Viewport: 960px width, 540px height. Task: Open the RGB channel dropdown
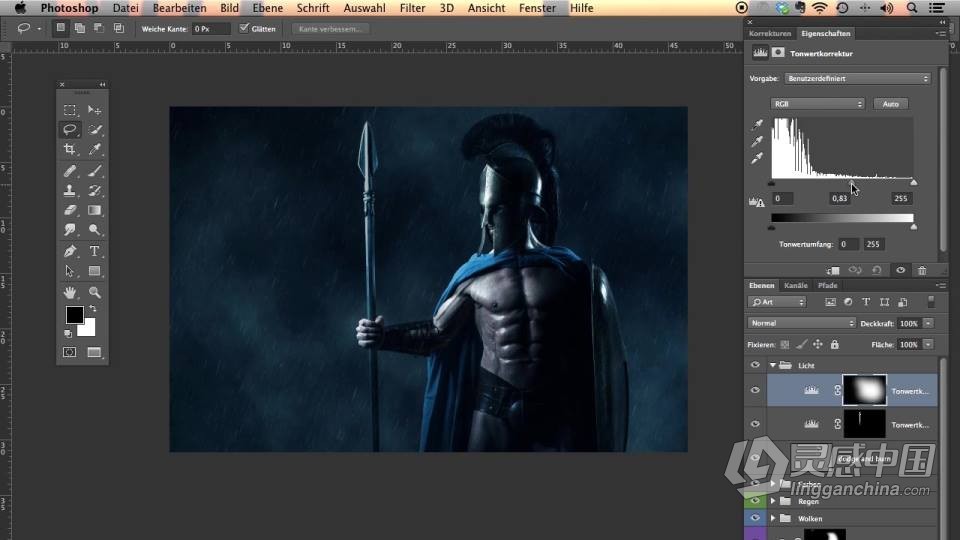coord(817,104)
